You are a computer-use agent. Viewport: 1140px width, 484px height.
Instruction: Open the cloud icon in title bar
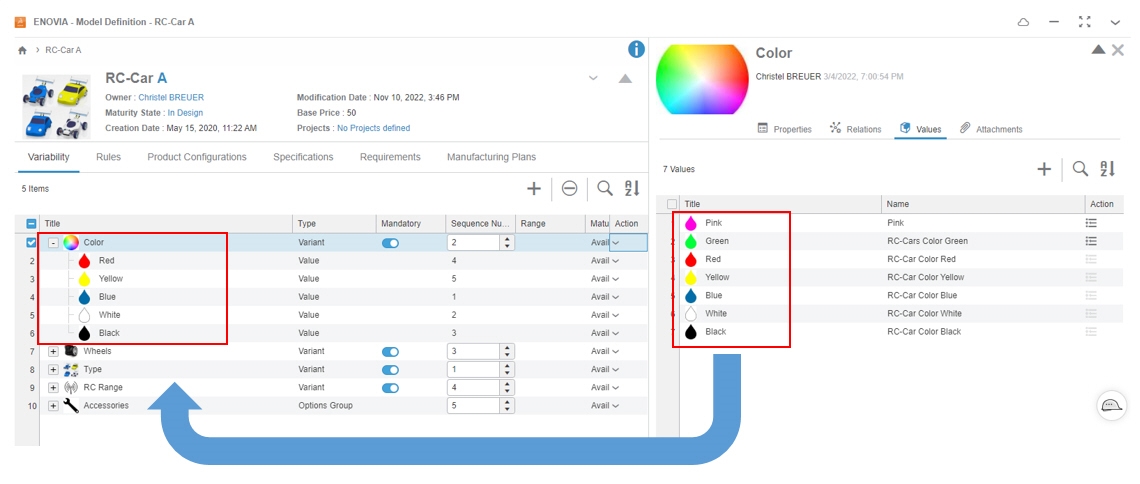click(1023, 23)
